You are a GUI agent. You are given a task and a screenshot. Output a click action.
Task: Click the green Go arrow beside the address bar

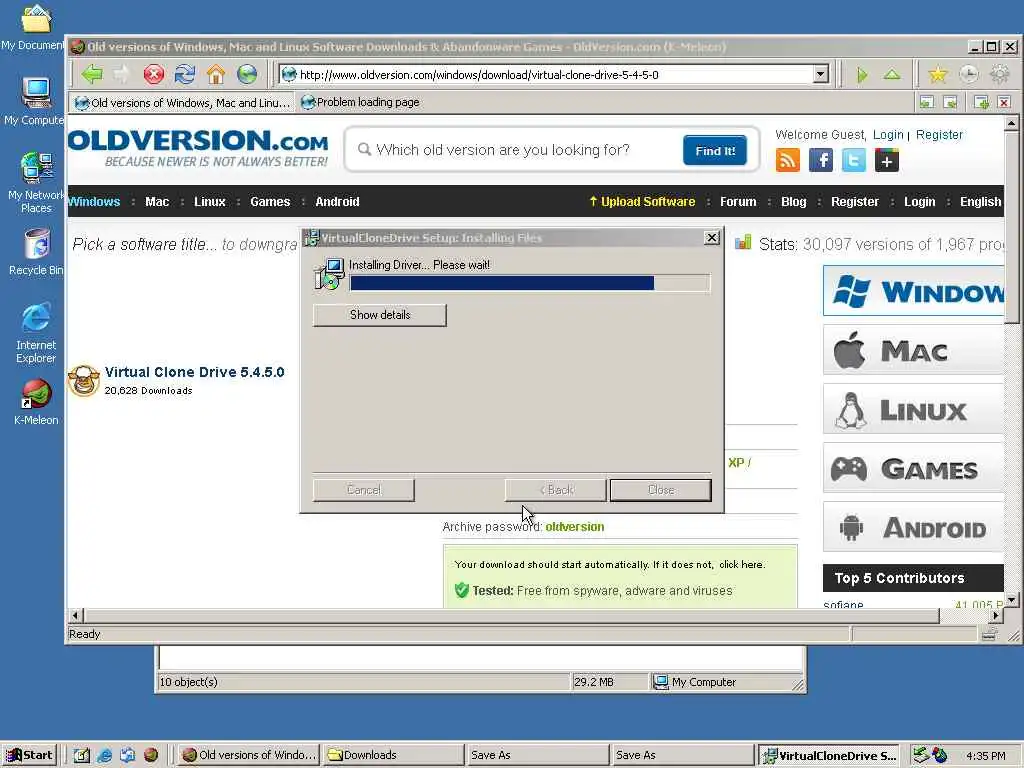862,75
